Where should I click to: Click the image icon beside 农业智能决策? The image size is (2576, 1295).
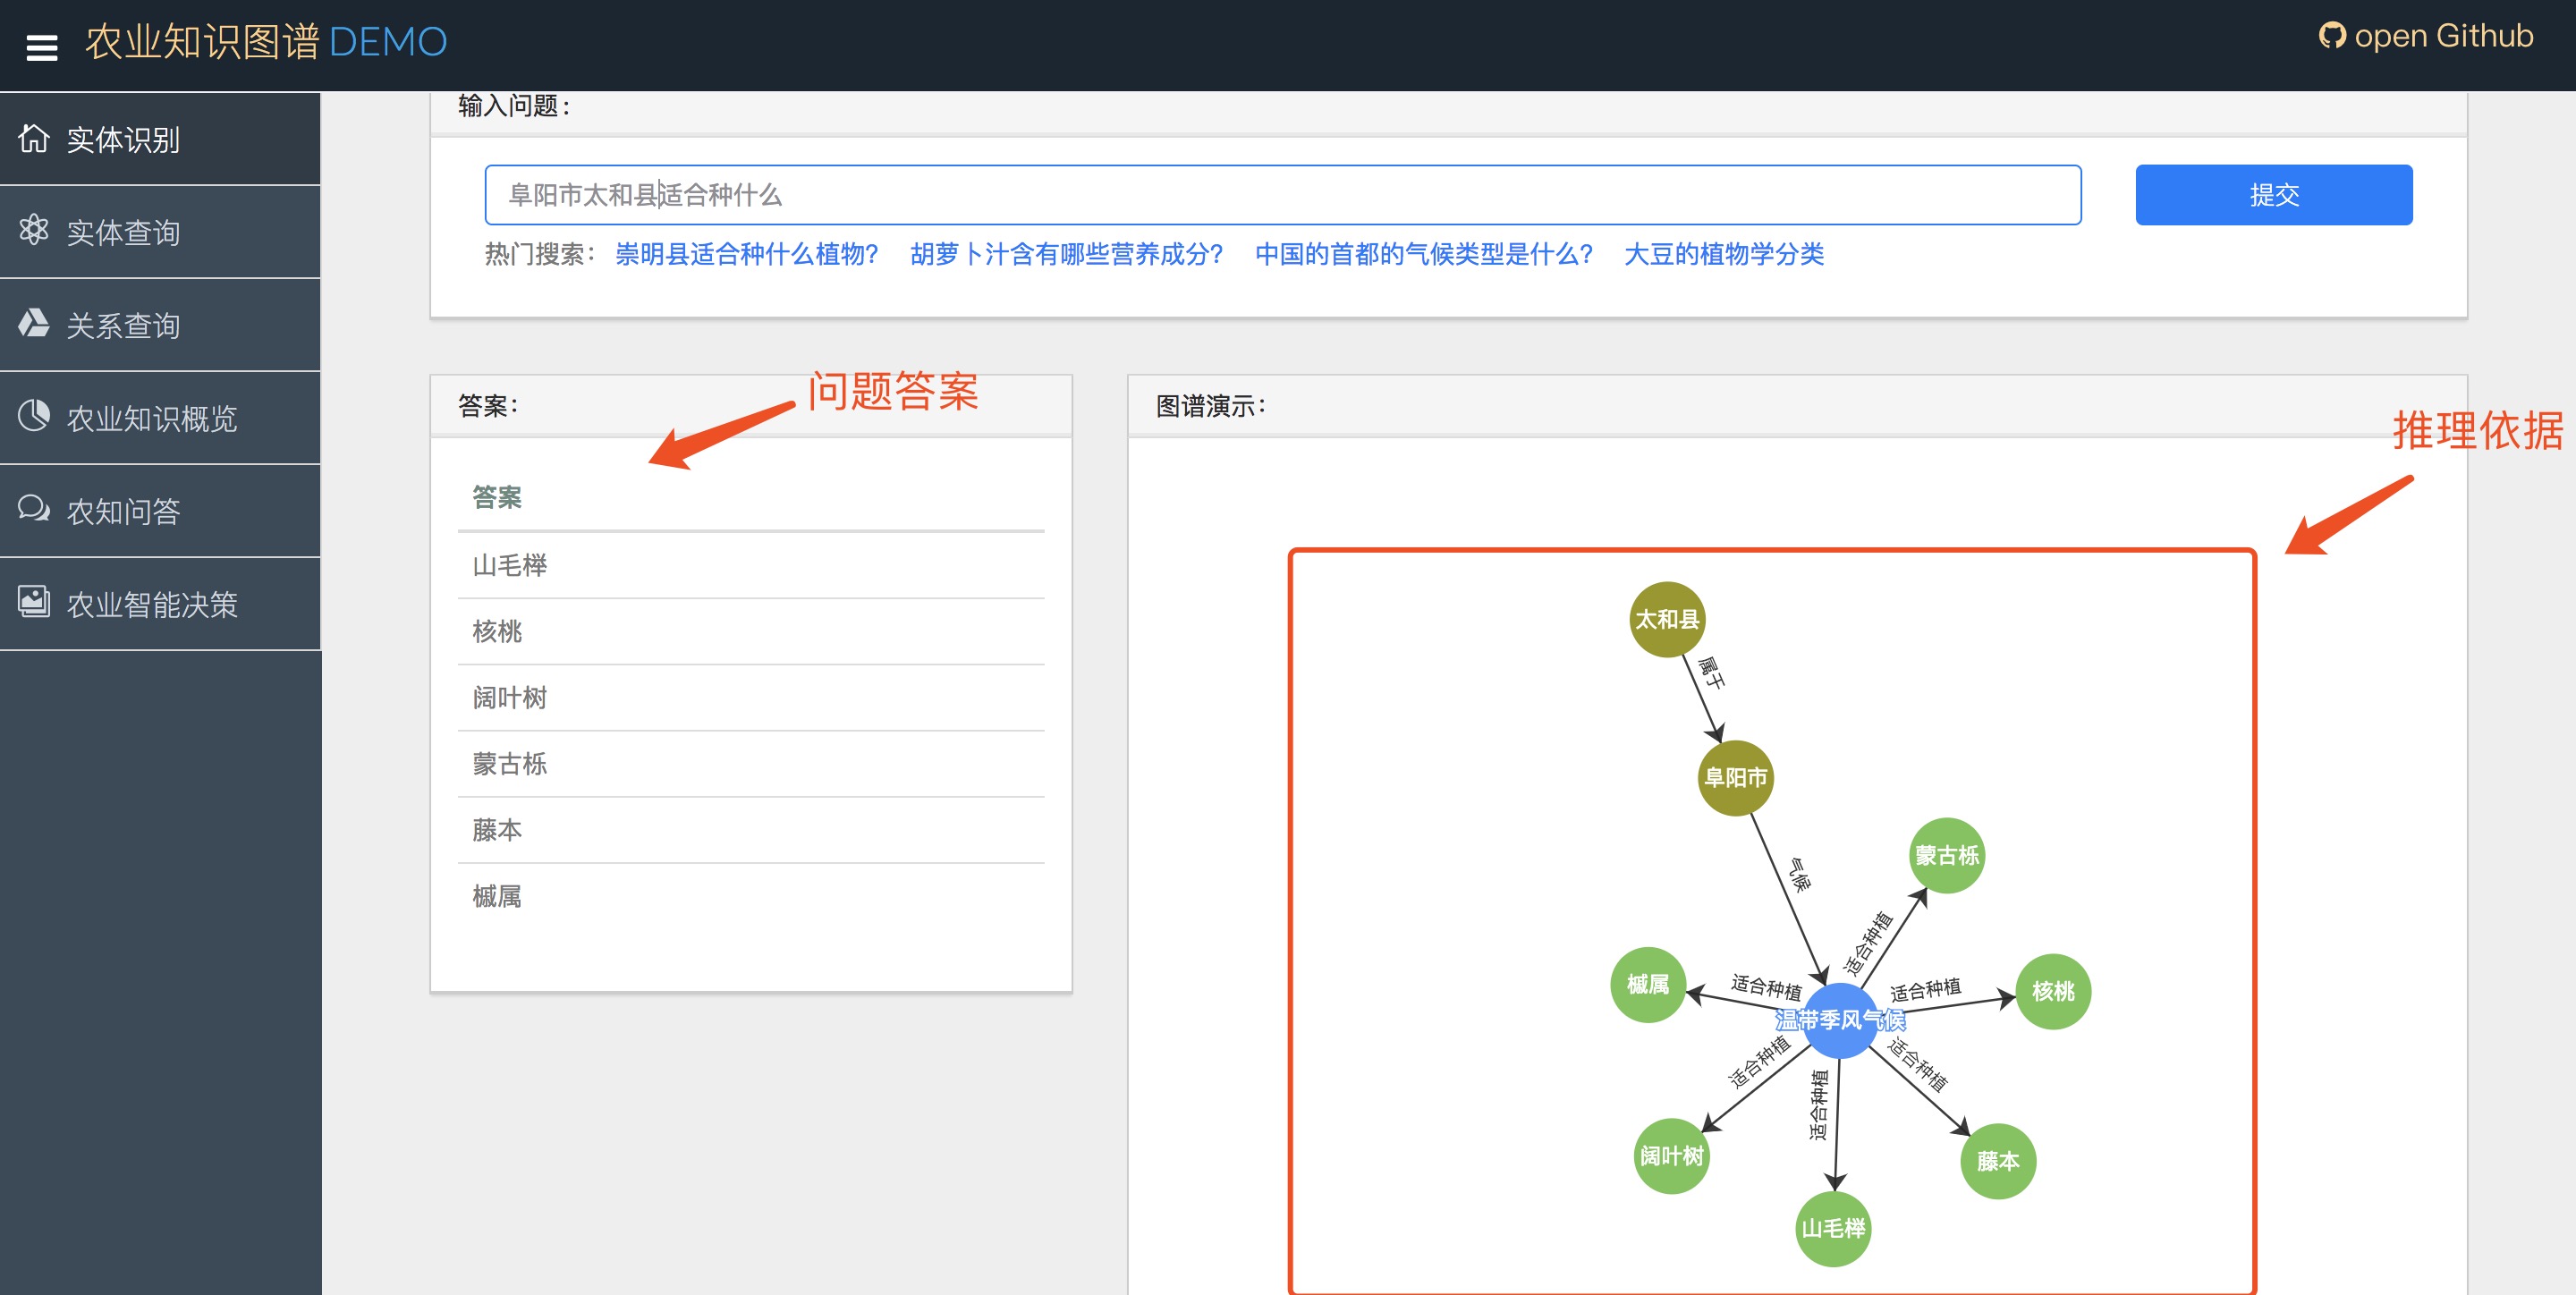[34, 602]
